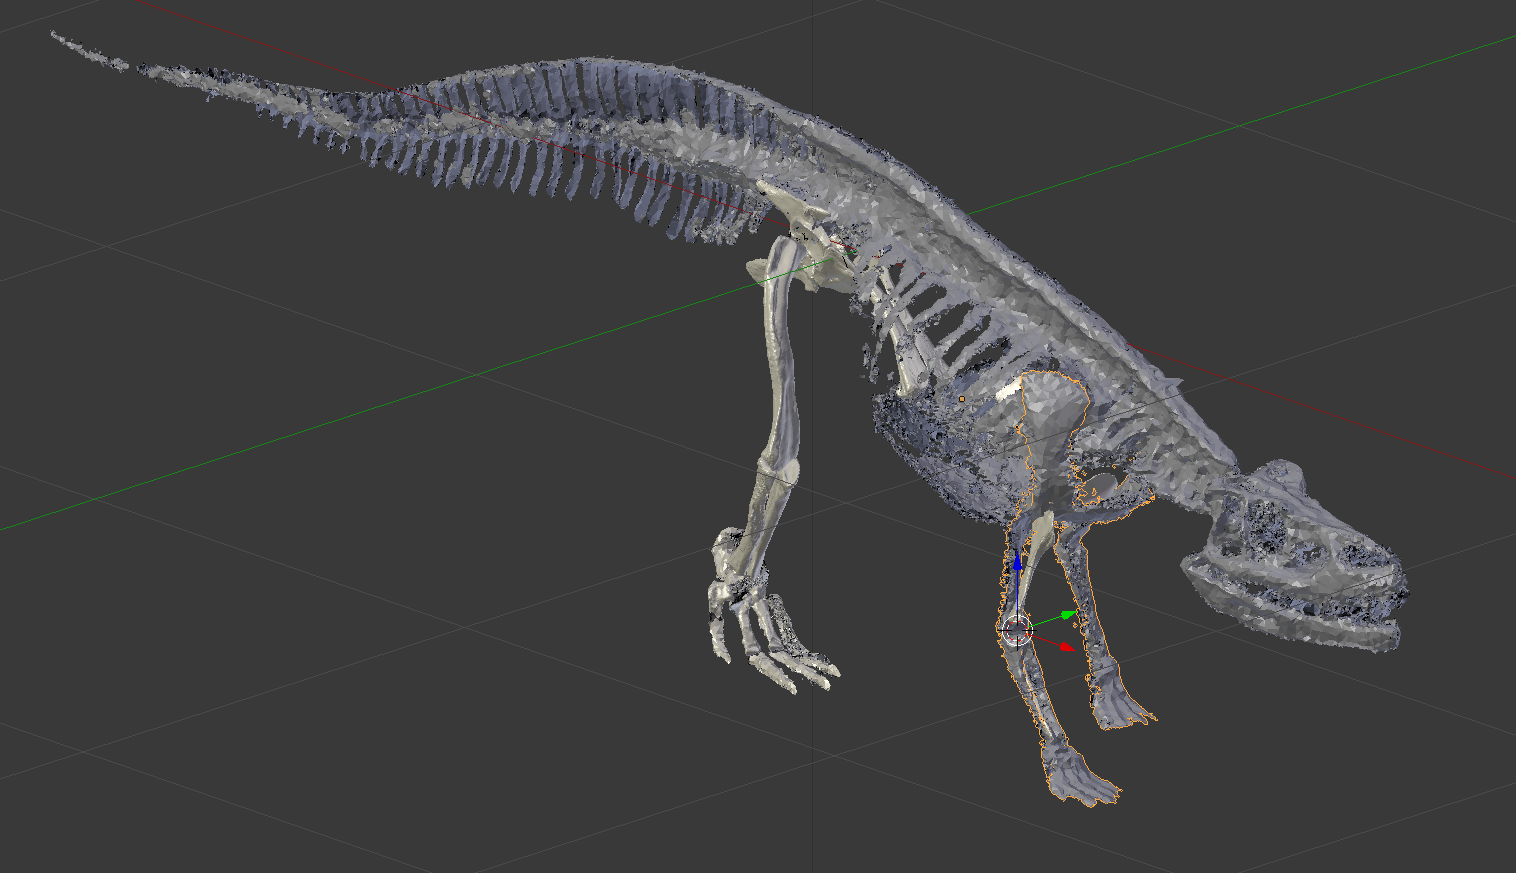Screen dimensions: 1516x873
Task: Click the bright white fragment near shoulder
Action: coord(1008,389)
